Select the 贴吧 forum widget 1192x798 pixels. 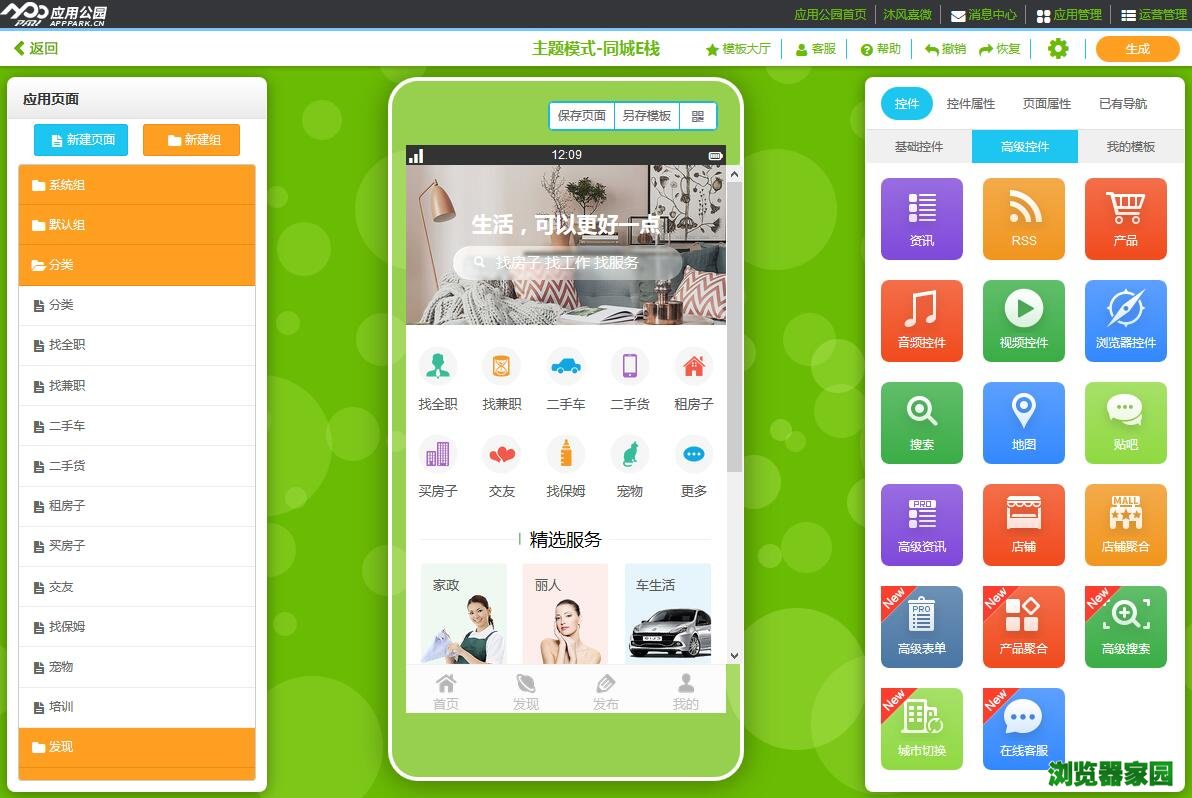[1125, 423]
